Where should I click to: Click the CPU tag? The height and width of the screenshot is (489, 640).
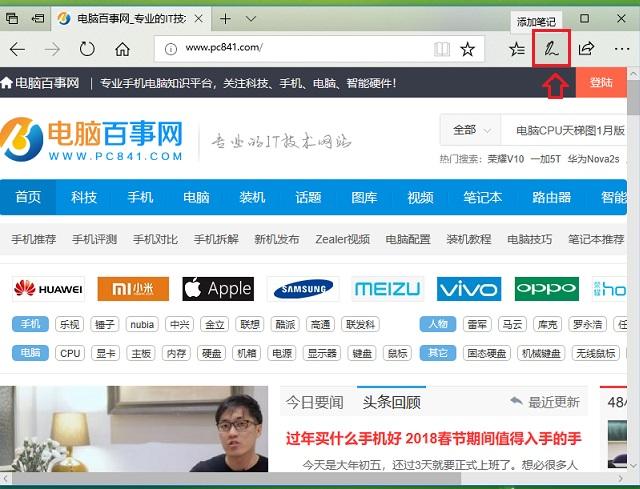(x=70, y=353)
